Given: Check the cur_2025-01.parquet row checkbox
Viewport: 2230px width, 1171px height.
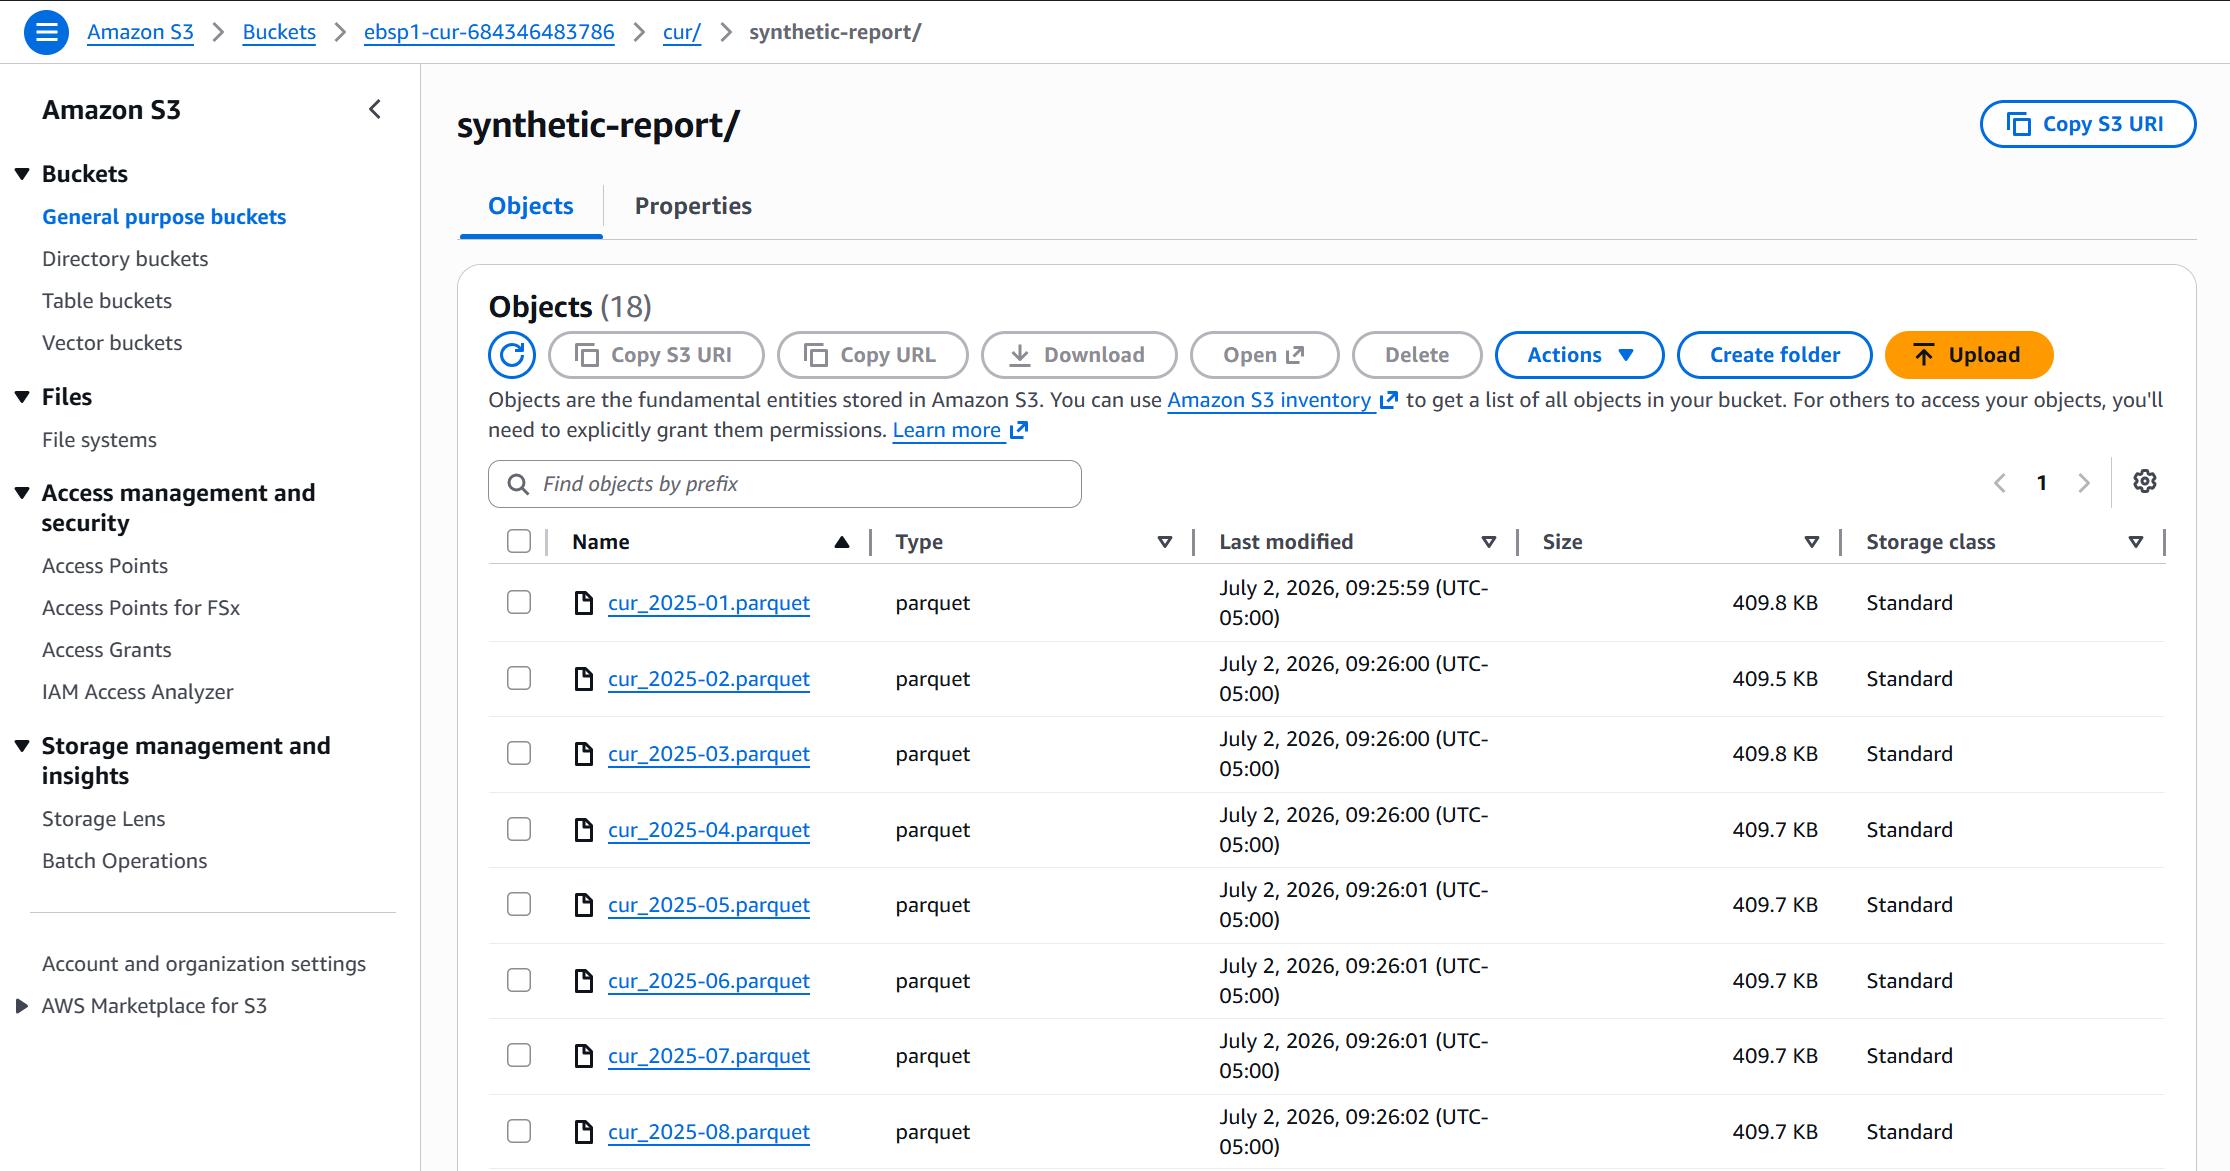Looking at the screenshot, I should [x=519, y=602].
